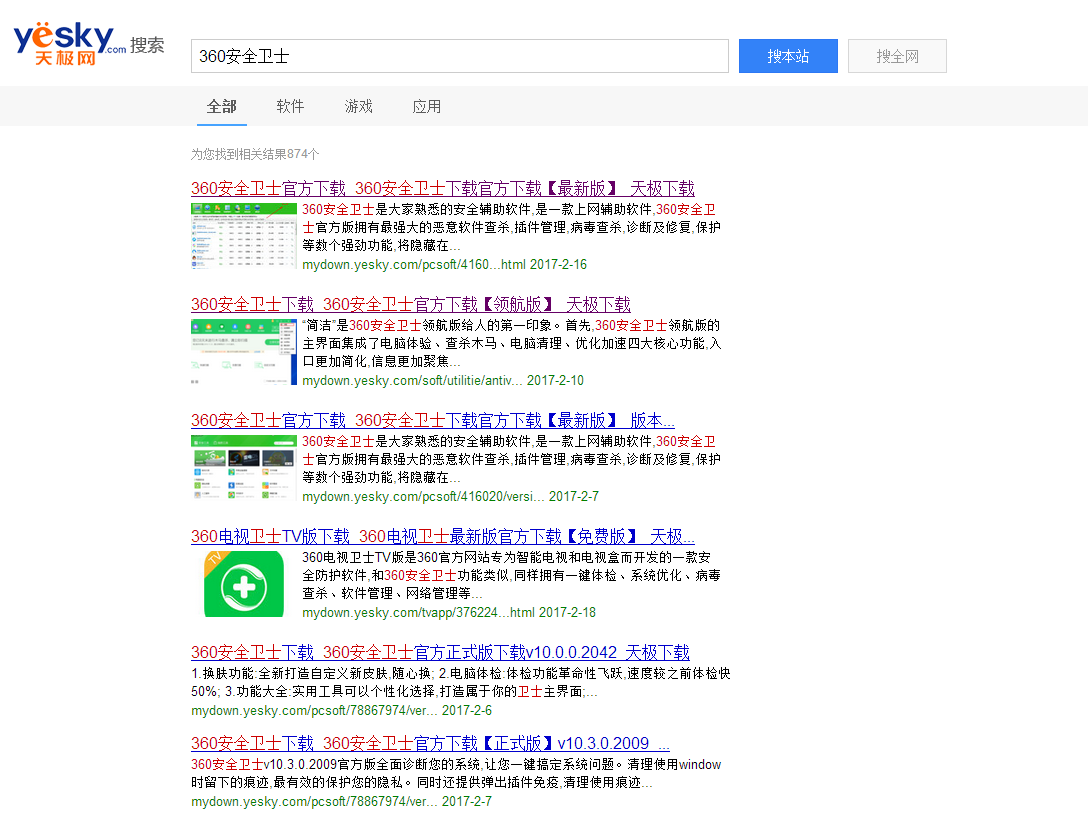This screenshot has width=1088, height=814.
Task: Switch to the 游戏 tab
Action: (358, 107)
